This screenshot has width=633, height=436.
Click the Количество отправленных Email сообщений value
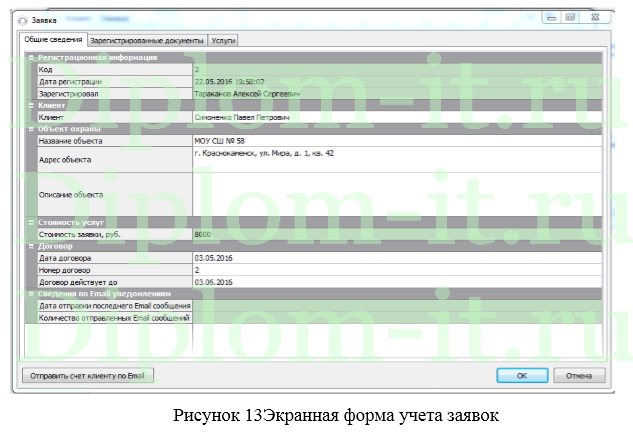[397, 318]
